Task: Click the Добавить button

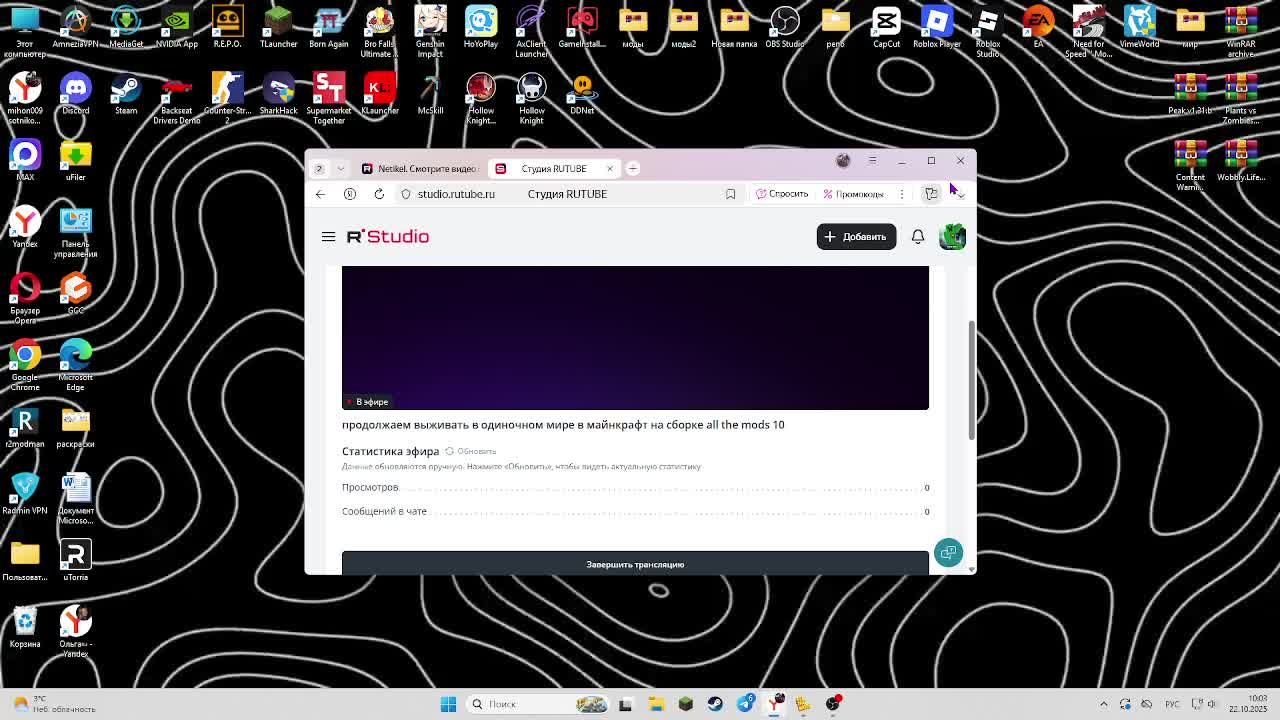Action: coord(856,237)
